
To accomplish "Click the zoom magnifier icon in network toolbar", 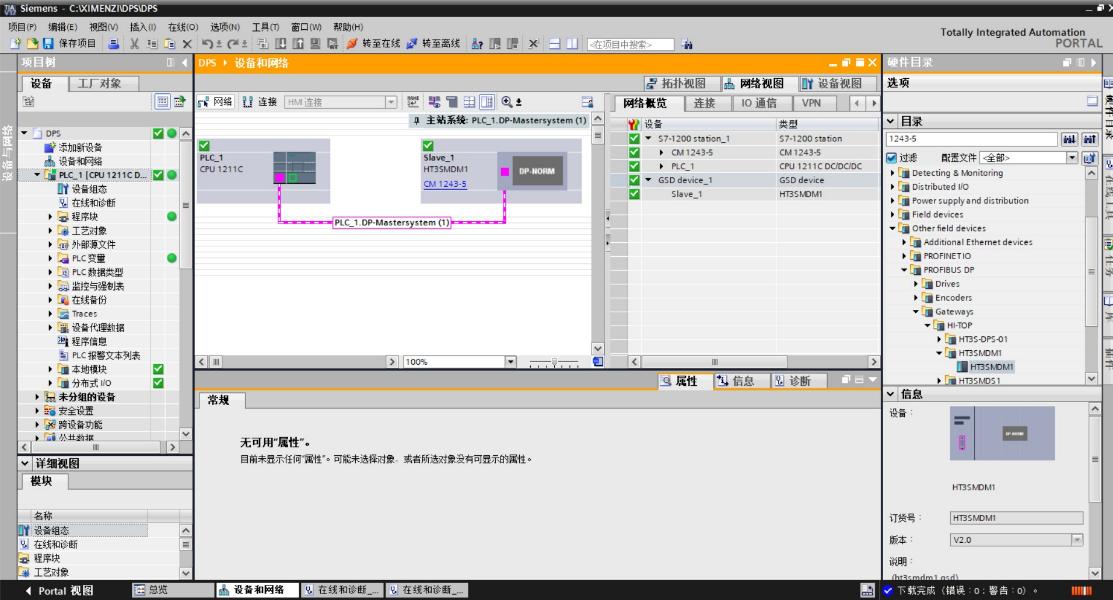I will point(506,101).
